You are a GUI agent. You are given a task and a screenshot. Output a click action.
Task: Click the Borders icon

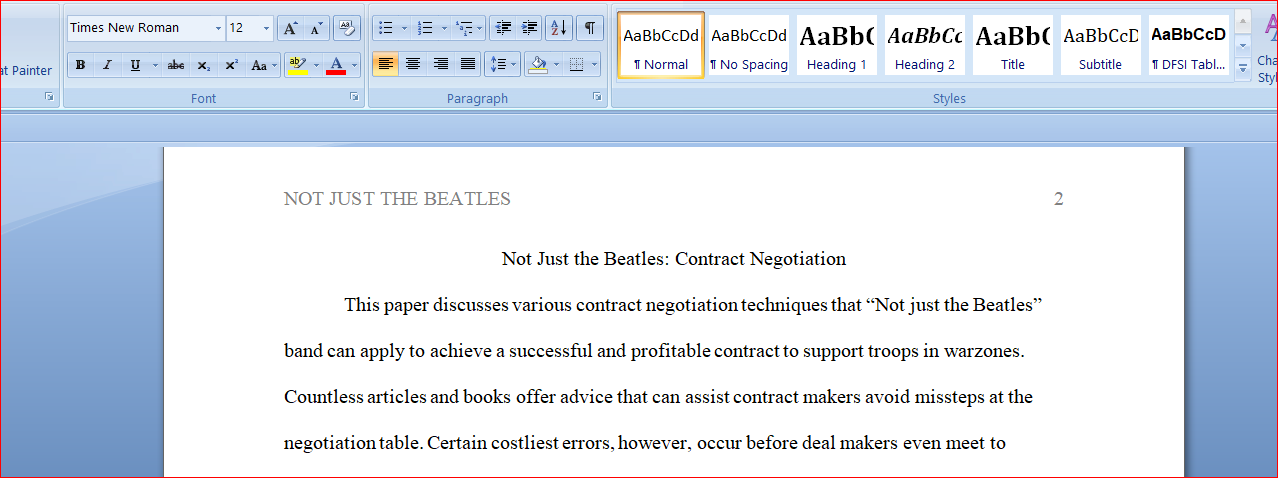(x=576, y=65)
